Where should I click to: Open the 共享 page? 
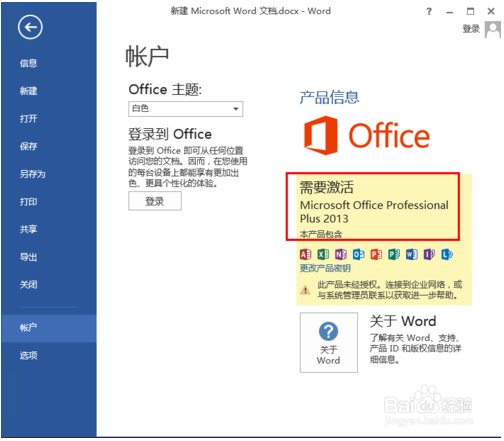tap(28, 229)
